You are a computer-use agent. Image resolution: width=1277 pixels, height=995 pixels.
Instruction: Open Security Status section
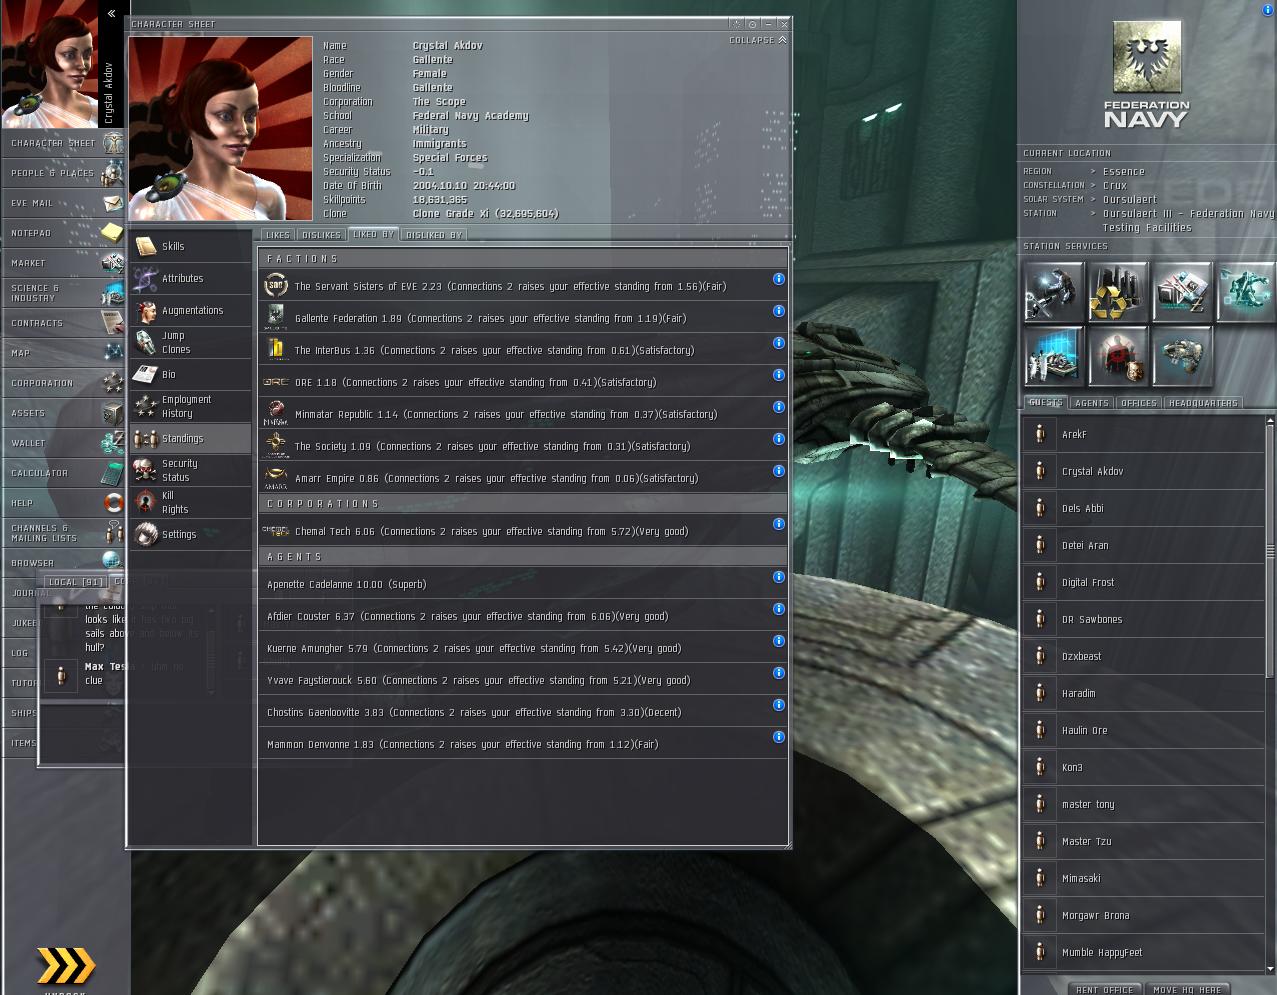(x=190, y=470)
